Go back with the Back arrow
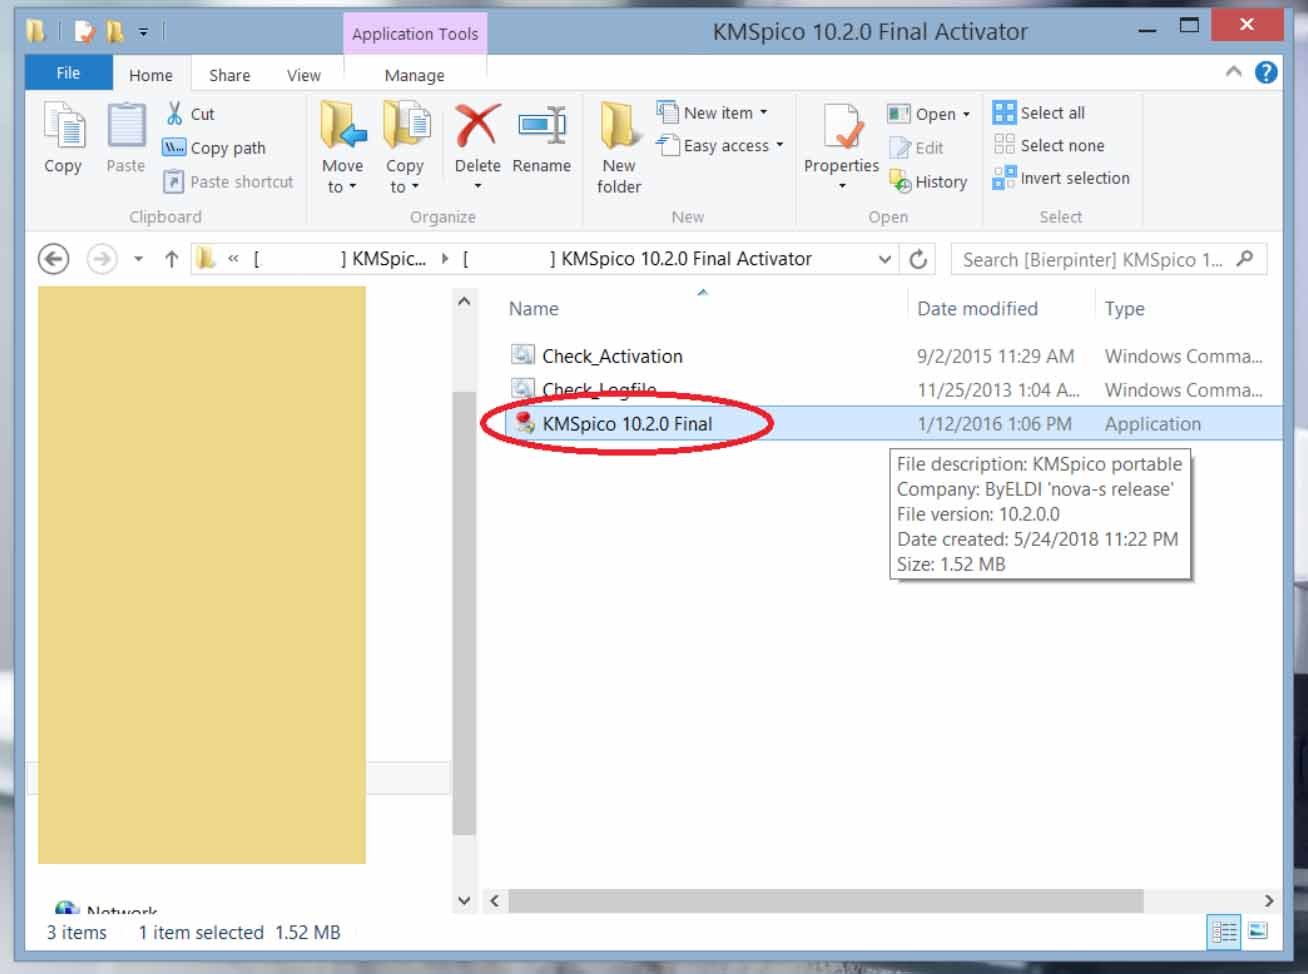The width and height of the screenshot is (1308, 974). 54,259
